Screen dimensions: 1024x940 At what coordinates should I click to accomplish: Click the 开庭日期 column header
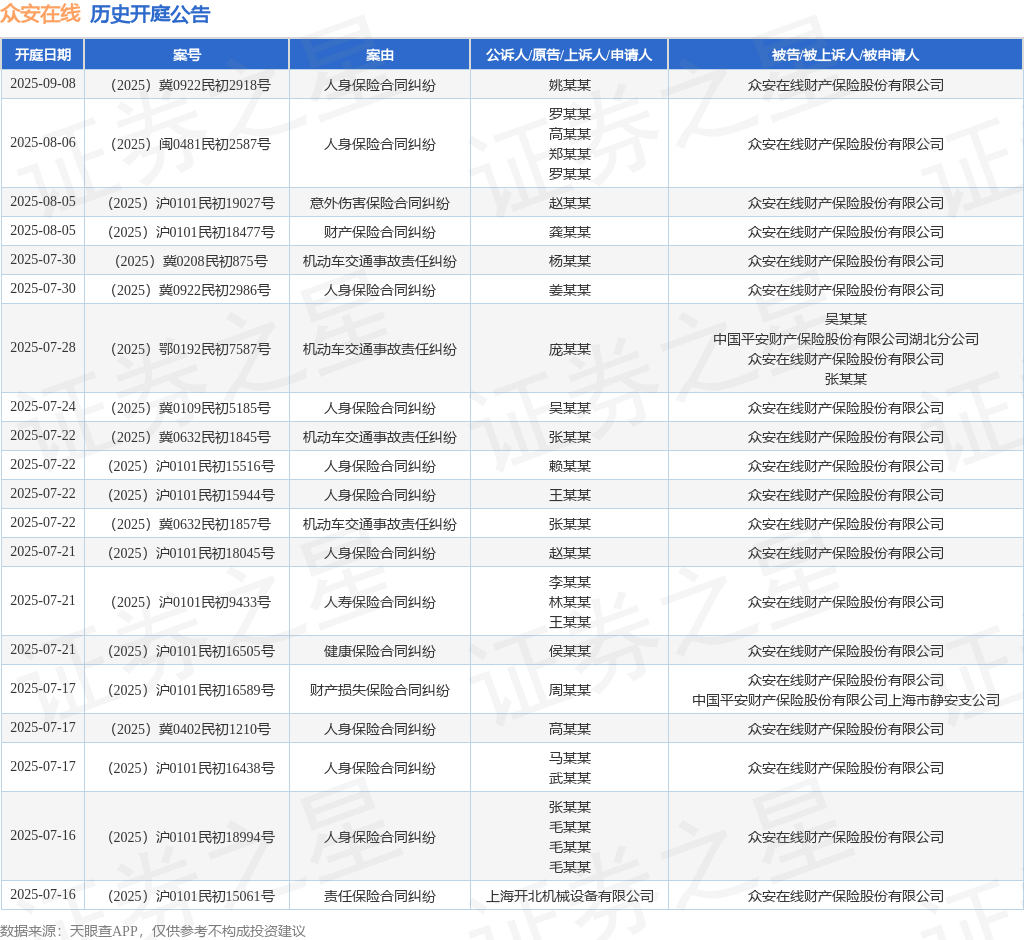(42, 55)
